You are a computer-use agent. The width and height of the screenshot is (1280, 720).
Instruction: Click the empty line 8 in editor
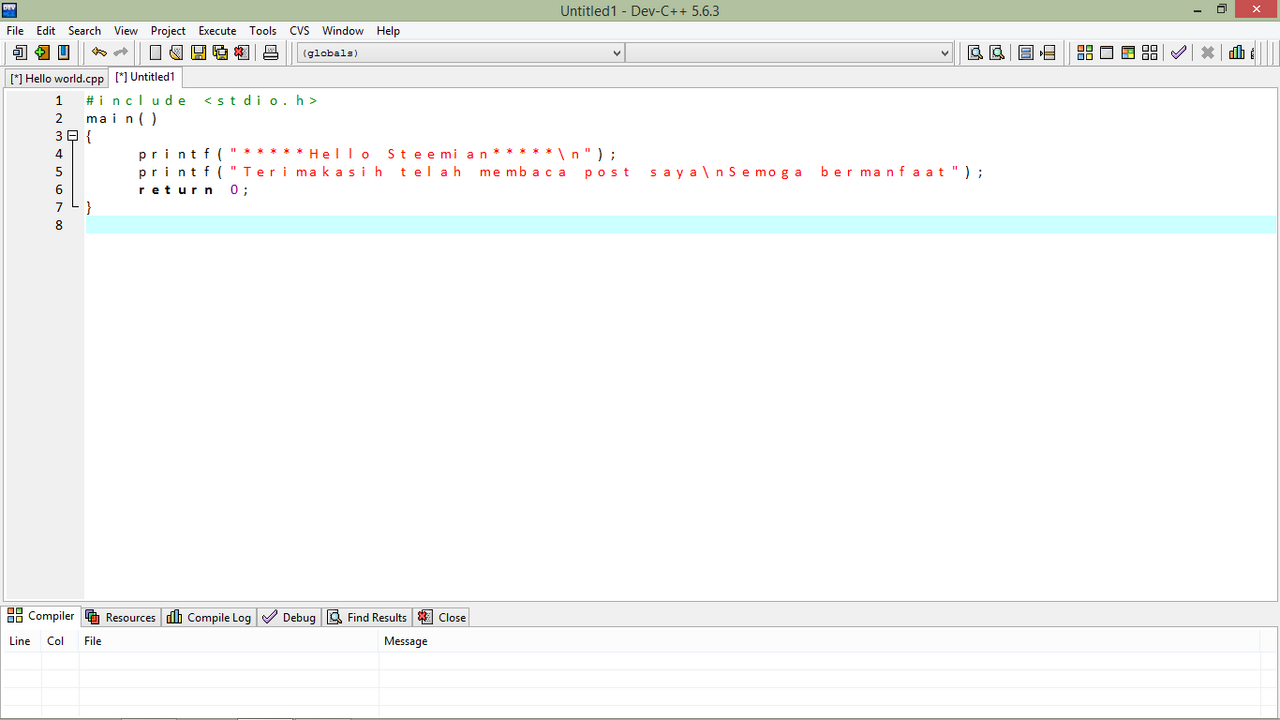pyautogui.click(x=600, y=225)
